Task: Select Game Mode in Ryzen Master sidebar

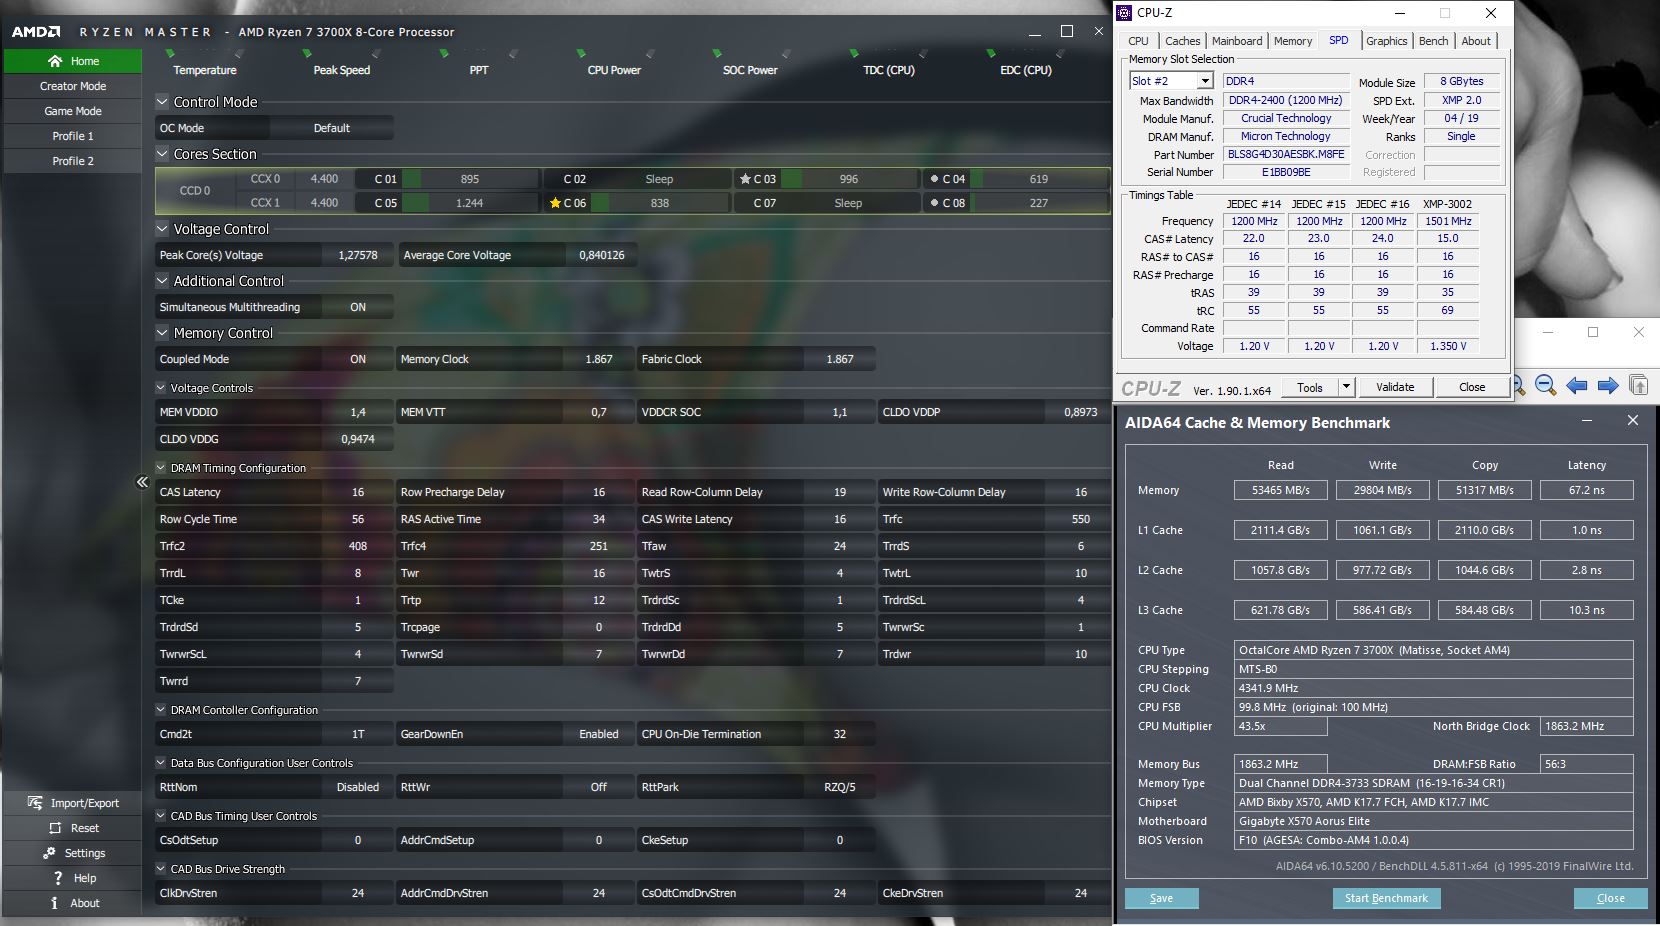Action: pyautogui.click(x=72, y=111)
